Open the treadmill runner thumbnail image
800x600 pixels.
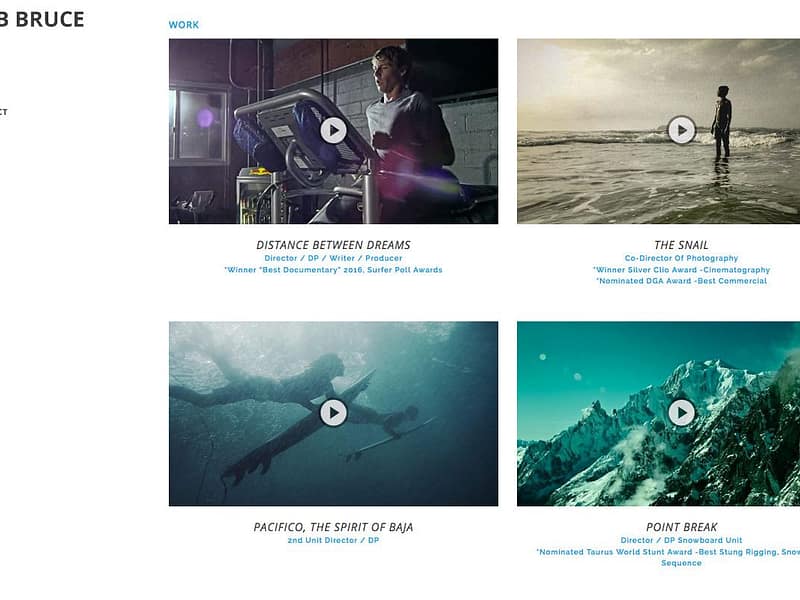coord(333,131)
